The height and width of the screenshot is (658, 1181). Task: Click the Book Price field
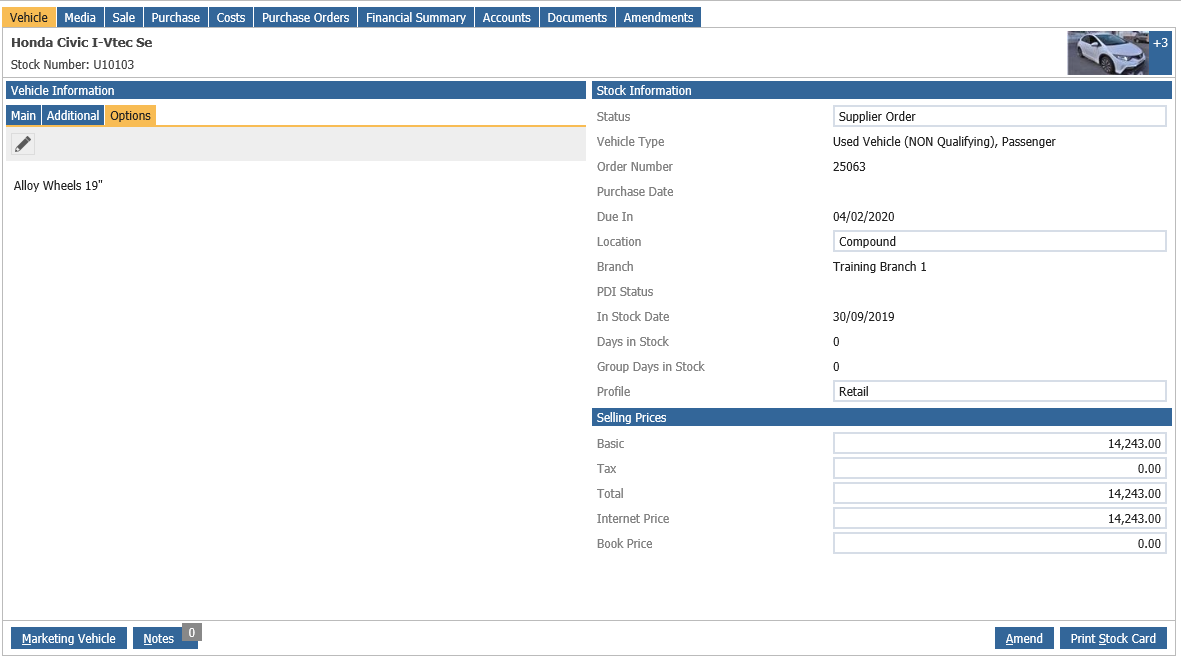pos(999,543)
